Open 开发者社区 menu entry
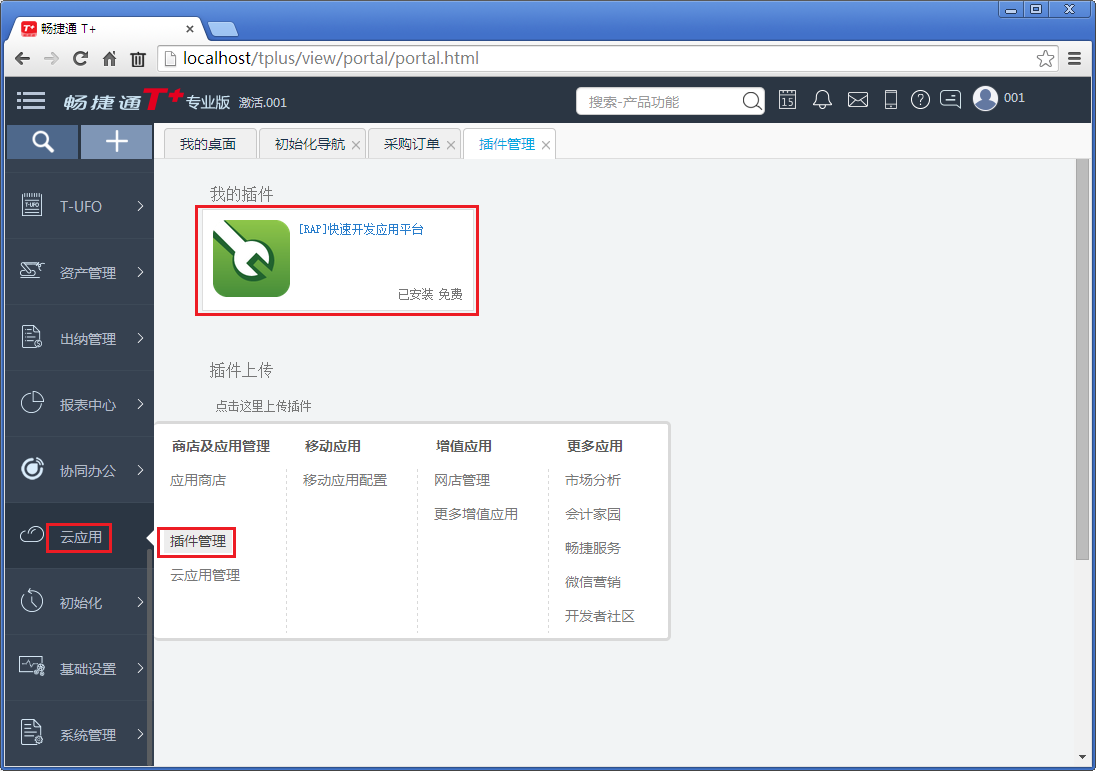Viewport: 1096px width, 771px height. (600, 616)
